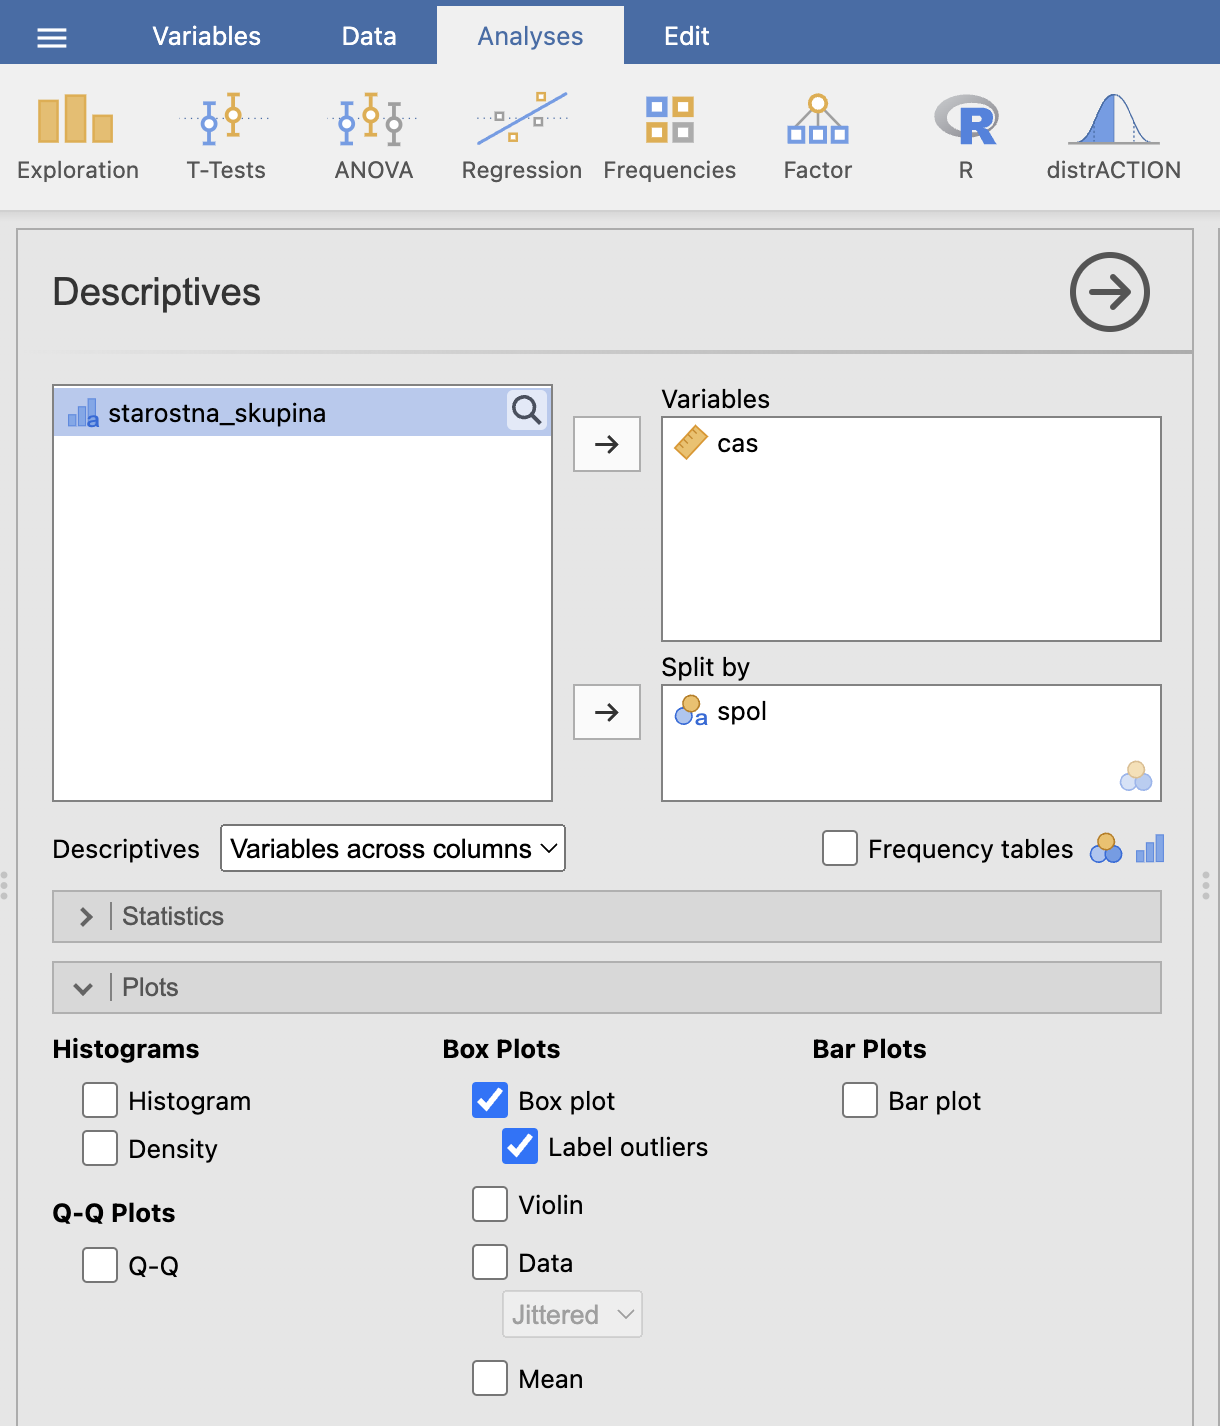Expand the Statistics section
The image size is (1220, 1426).
coord(607,916)
